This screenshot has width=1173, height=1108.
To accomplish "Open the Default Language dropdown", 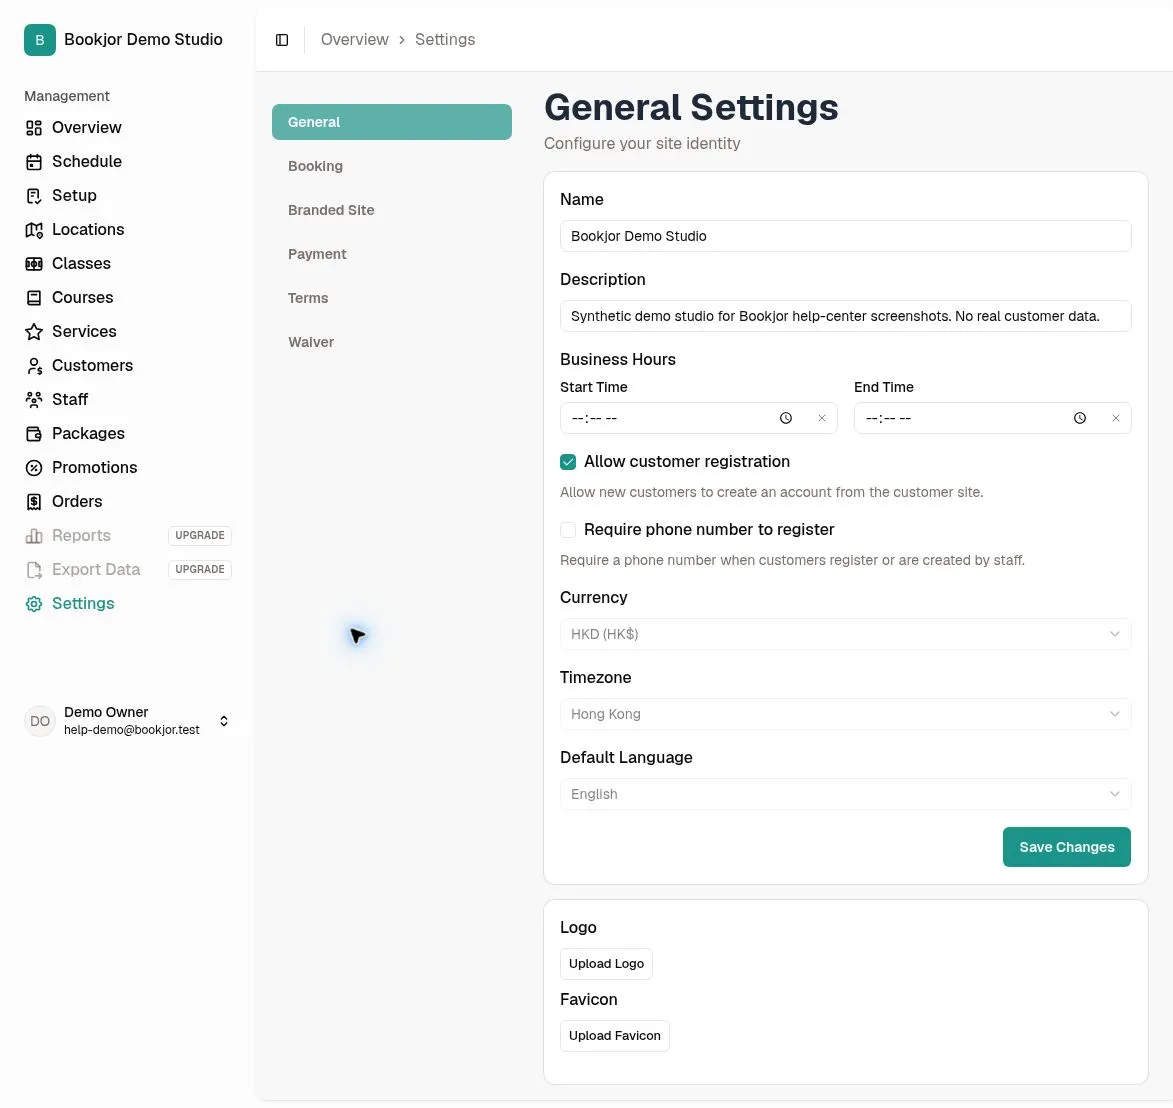I will coord(845,795).
